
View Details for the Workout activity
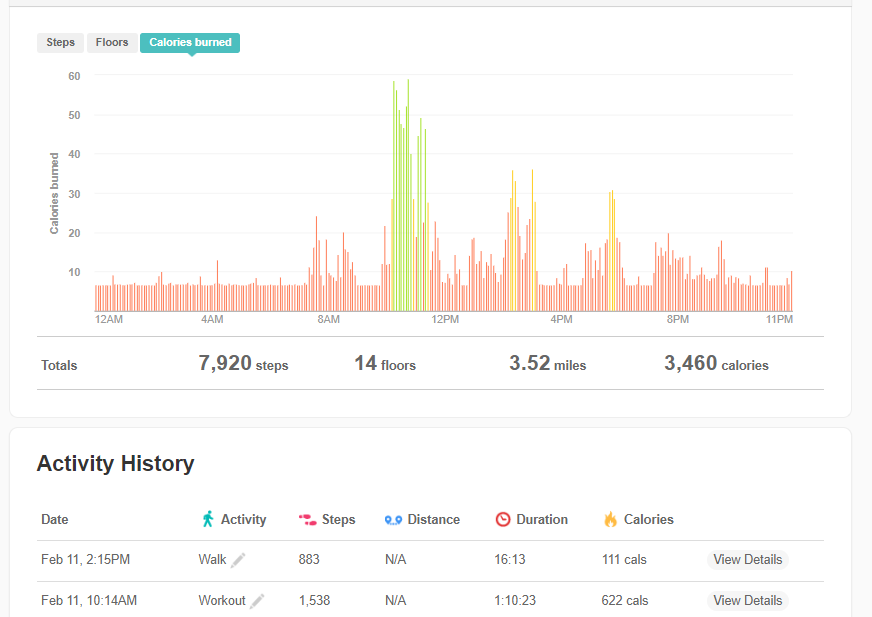pos(747,601)
